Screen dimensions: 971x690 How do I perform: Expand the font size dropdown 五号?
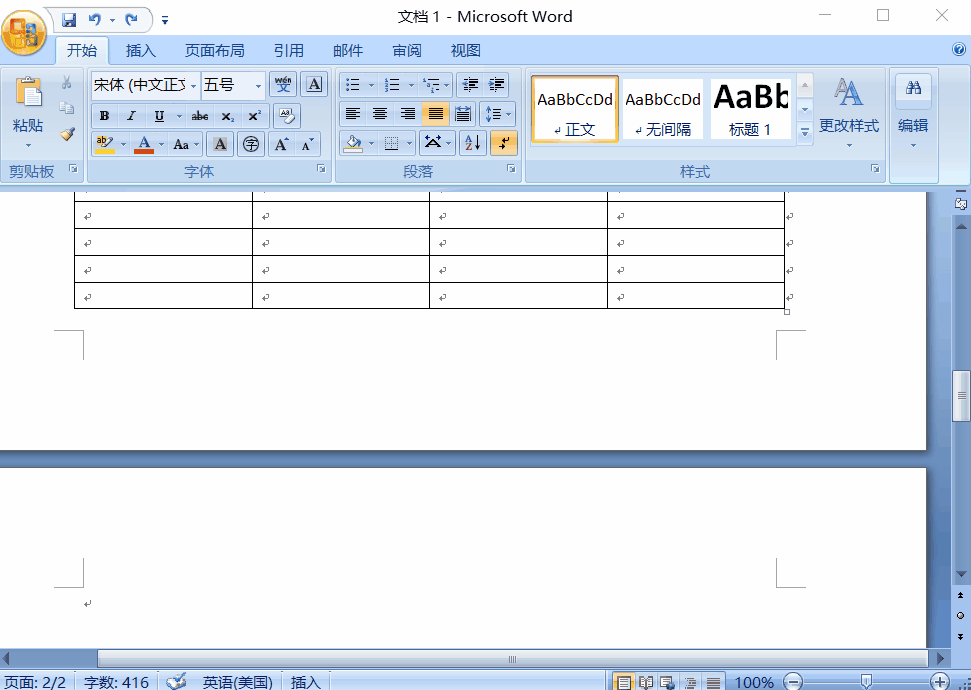(258, 85)
